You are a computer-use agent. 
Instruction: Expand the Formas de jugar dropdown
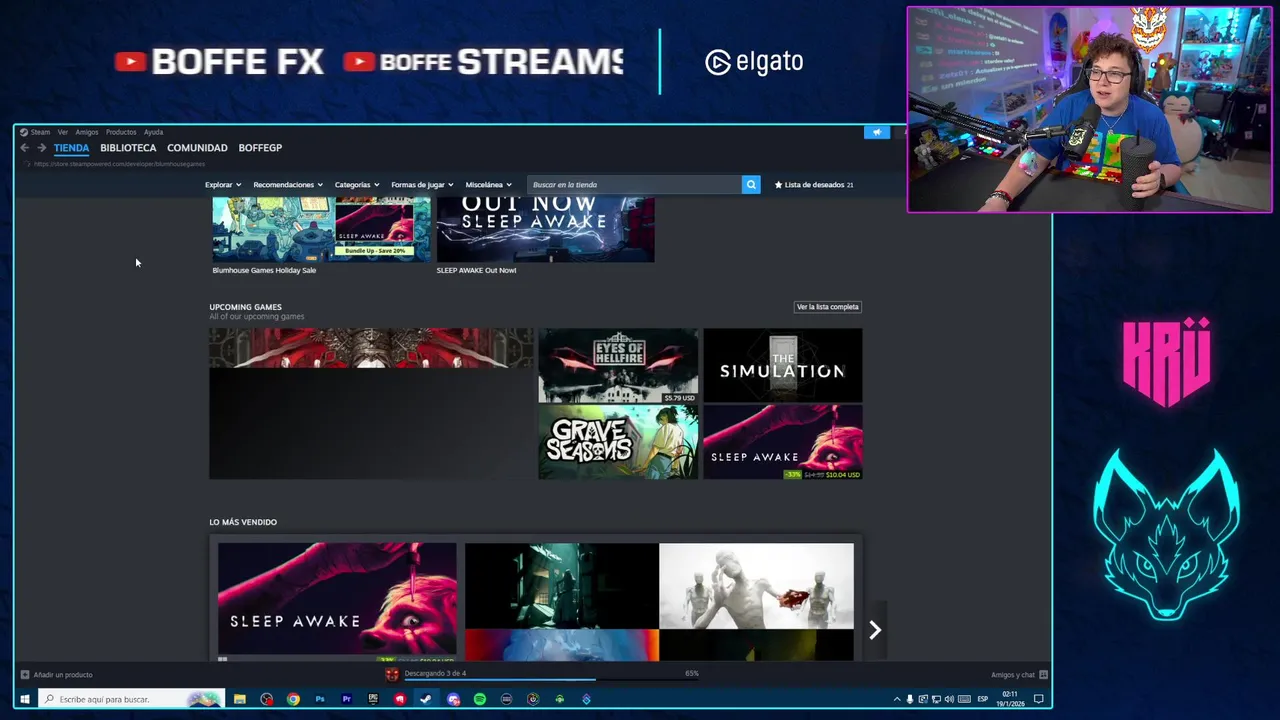tap(422, 185)
